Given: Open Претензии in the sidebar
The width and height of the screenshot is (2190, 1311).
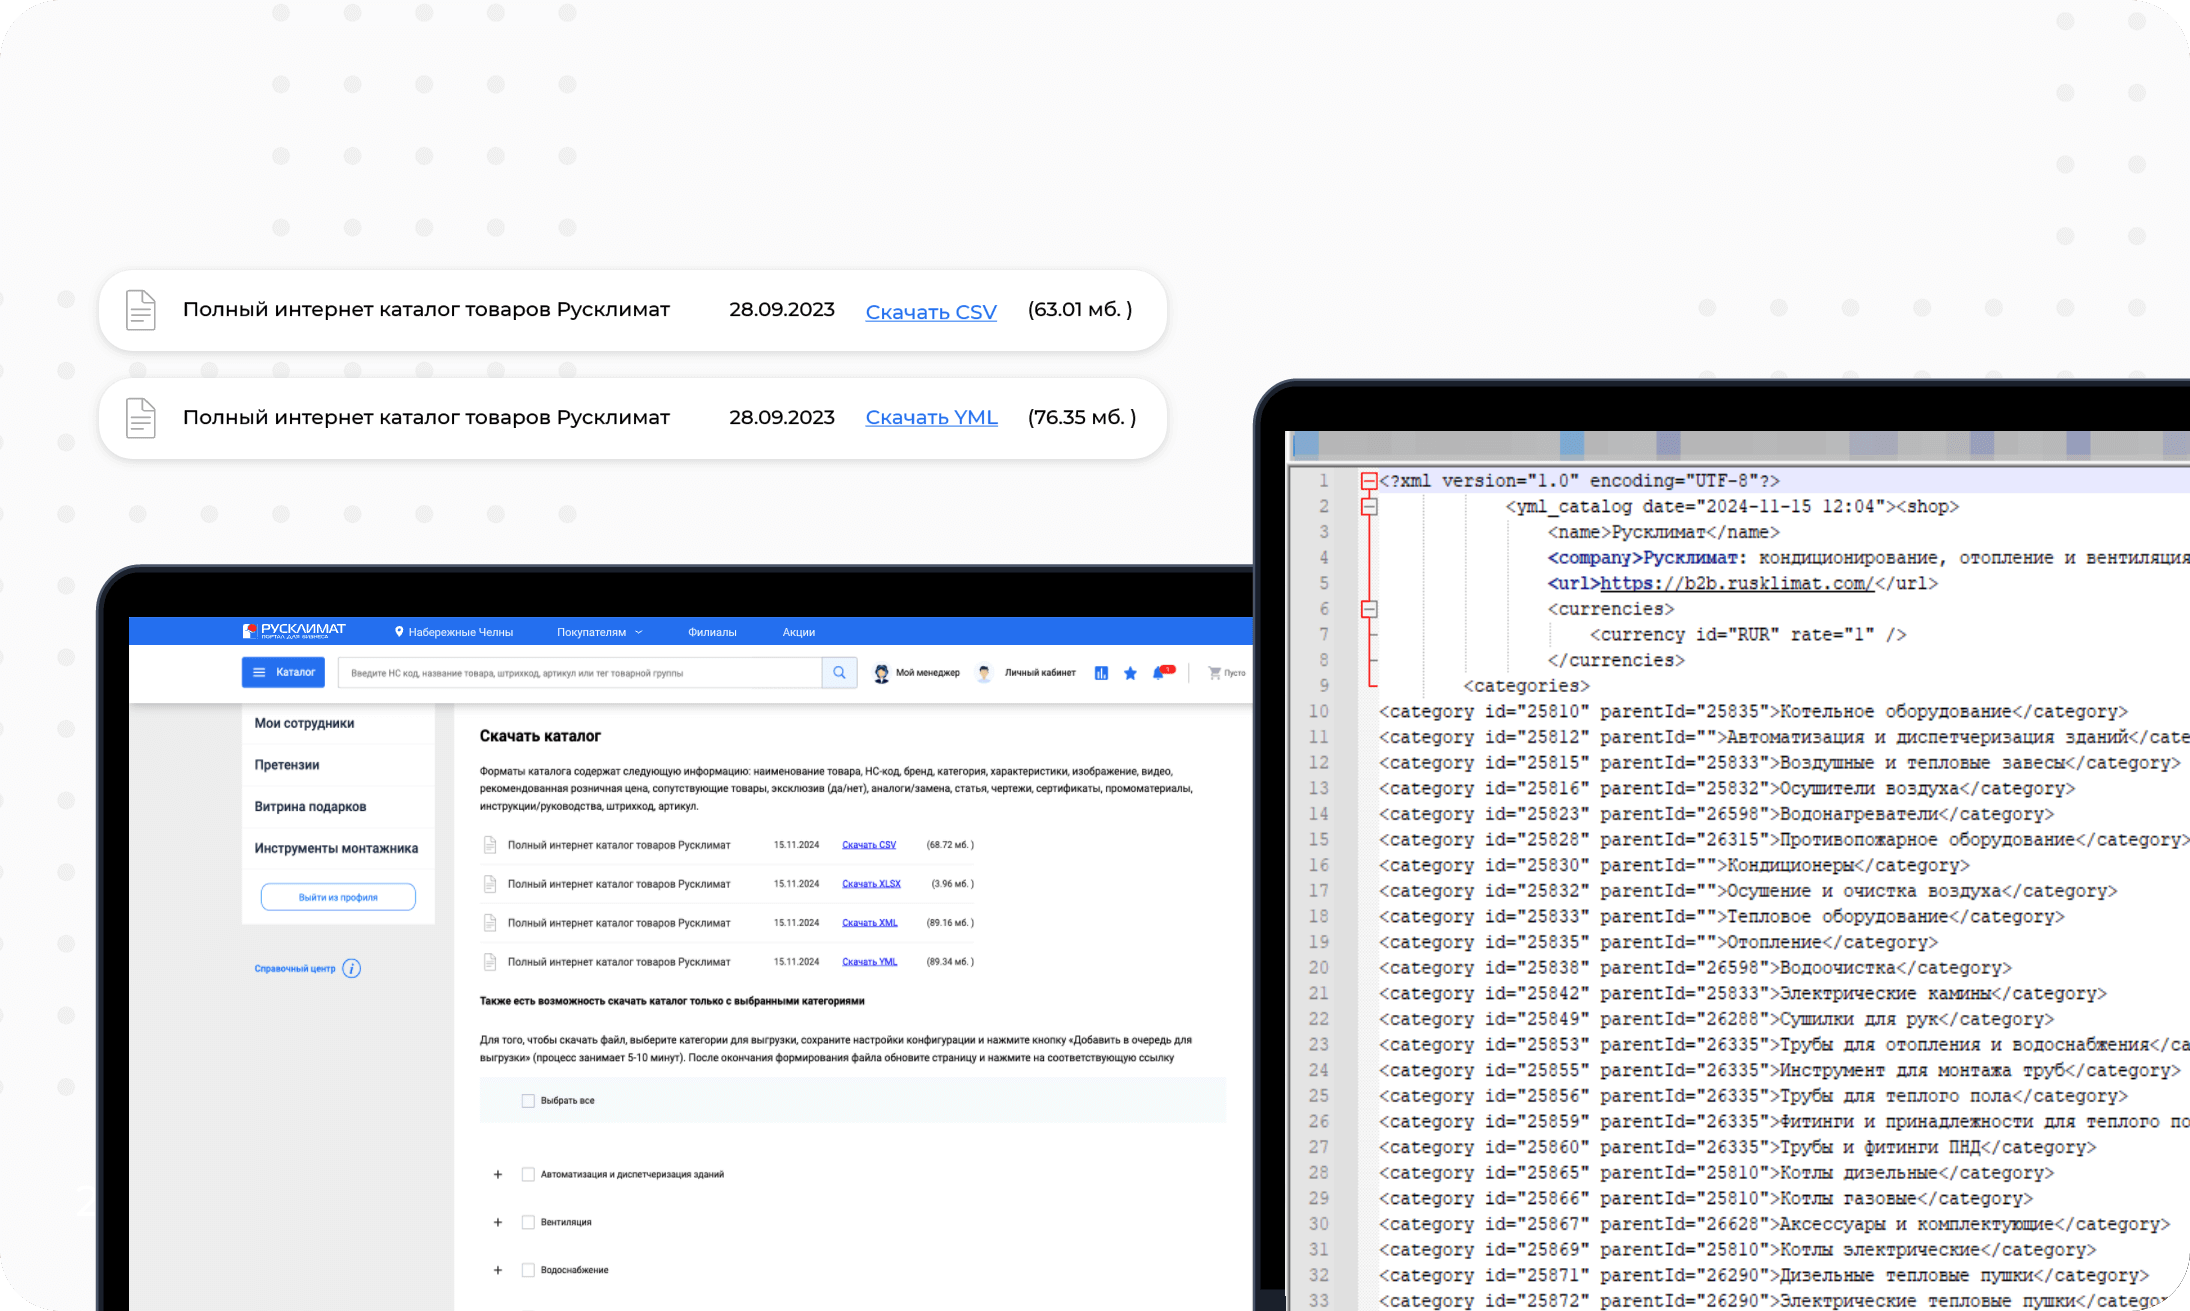Looking at the screenshot, I should (x=287, y=765).
